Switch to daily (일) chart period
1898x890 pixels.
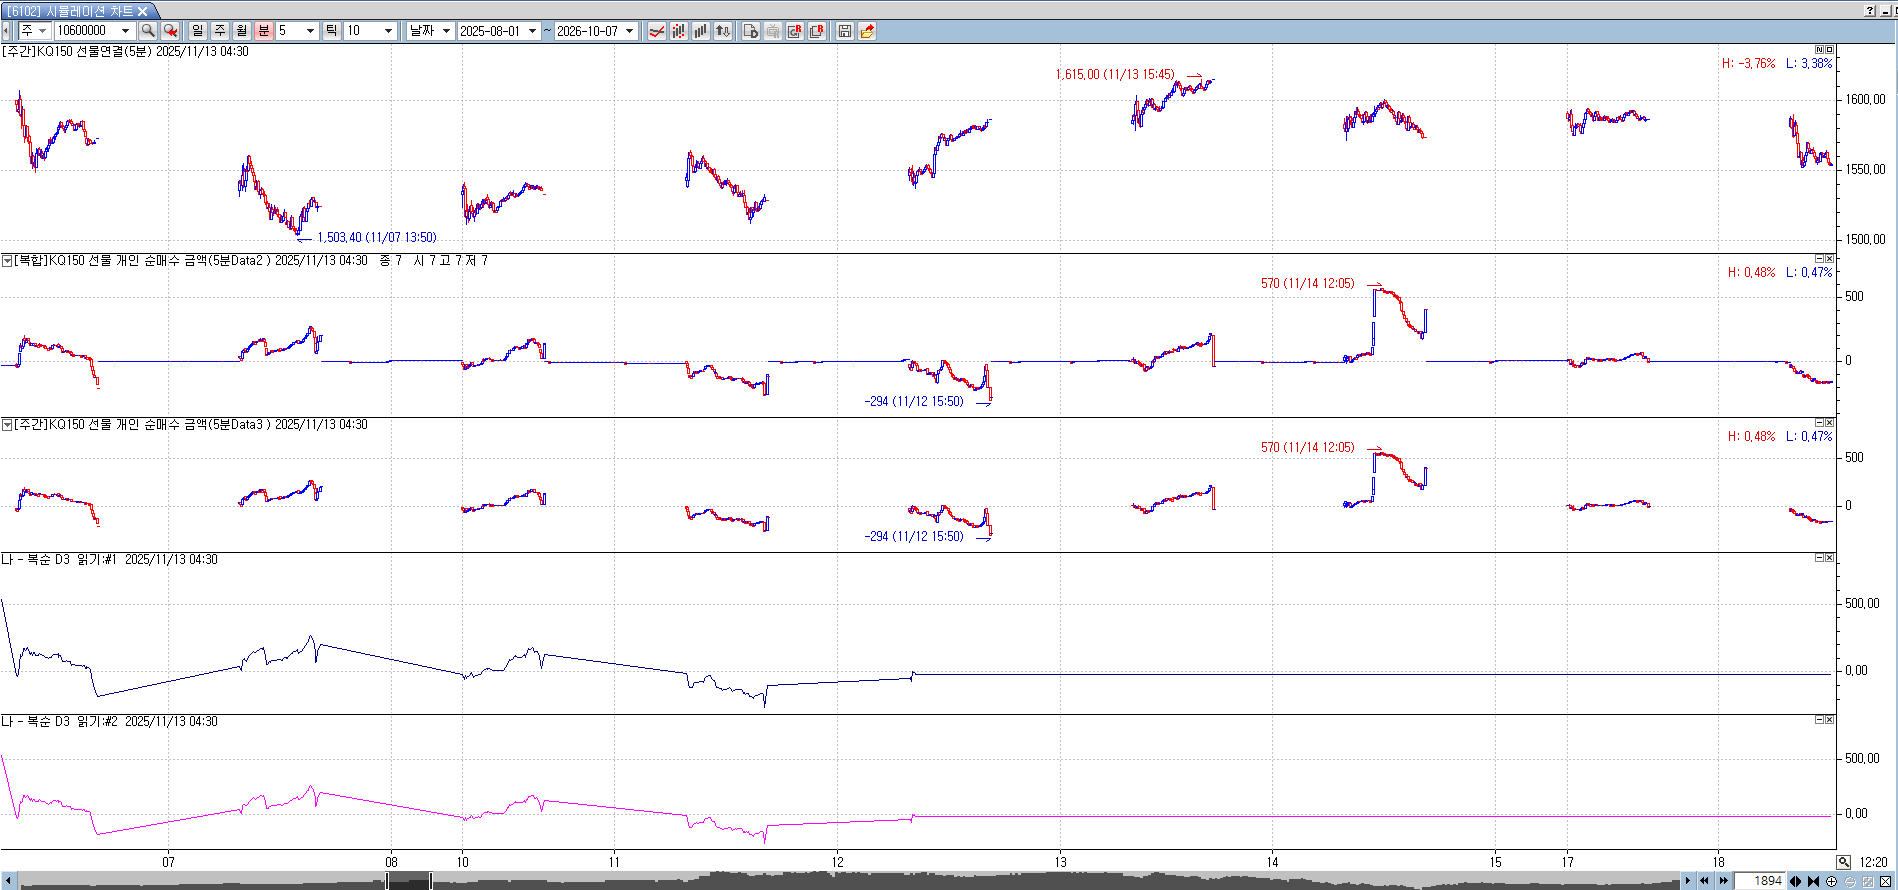198,31
